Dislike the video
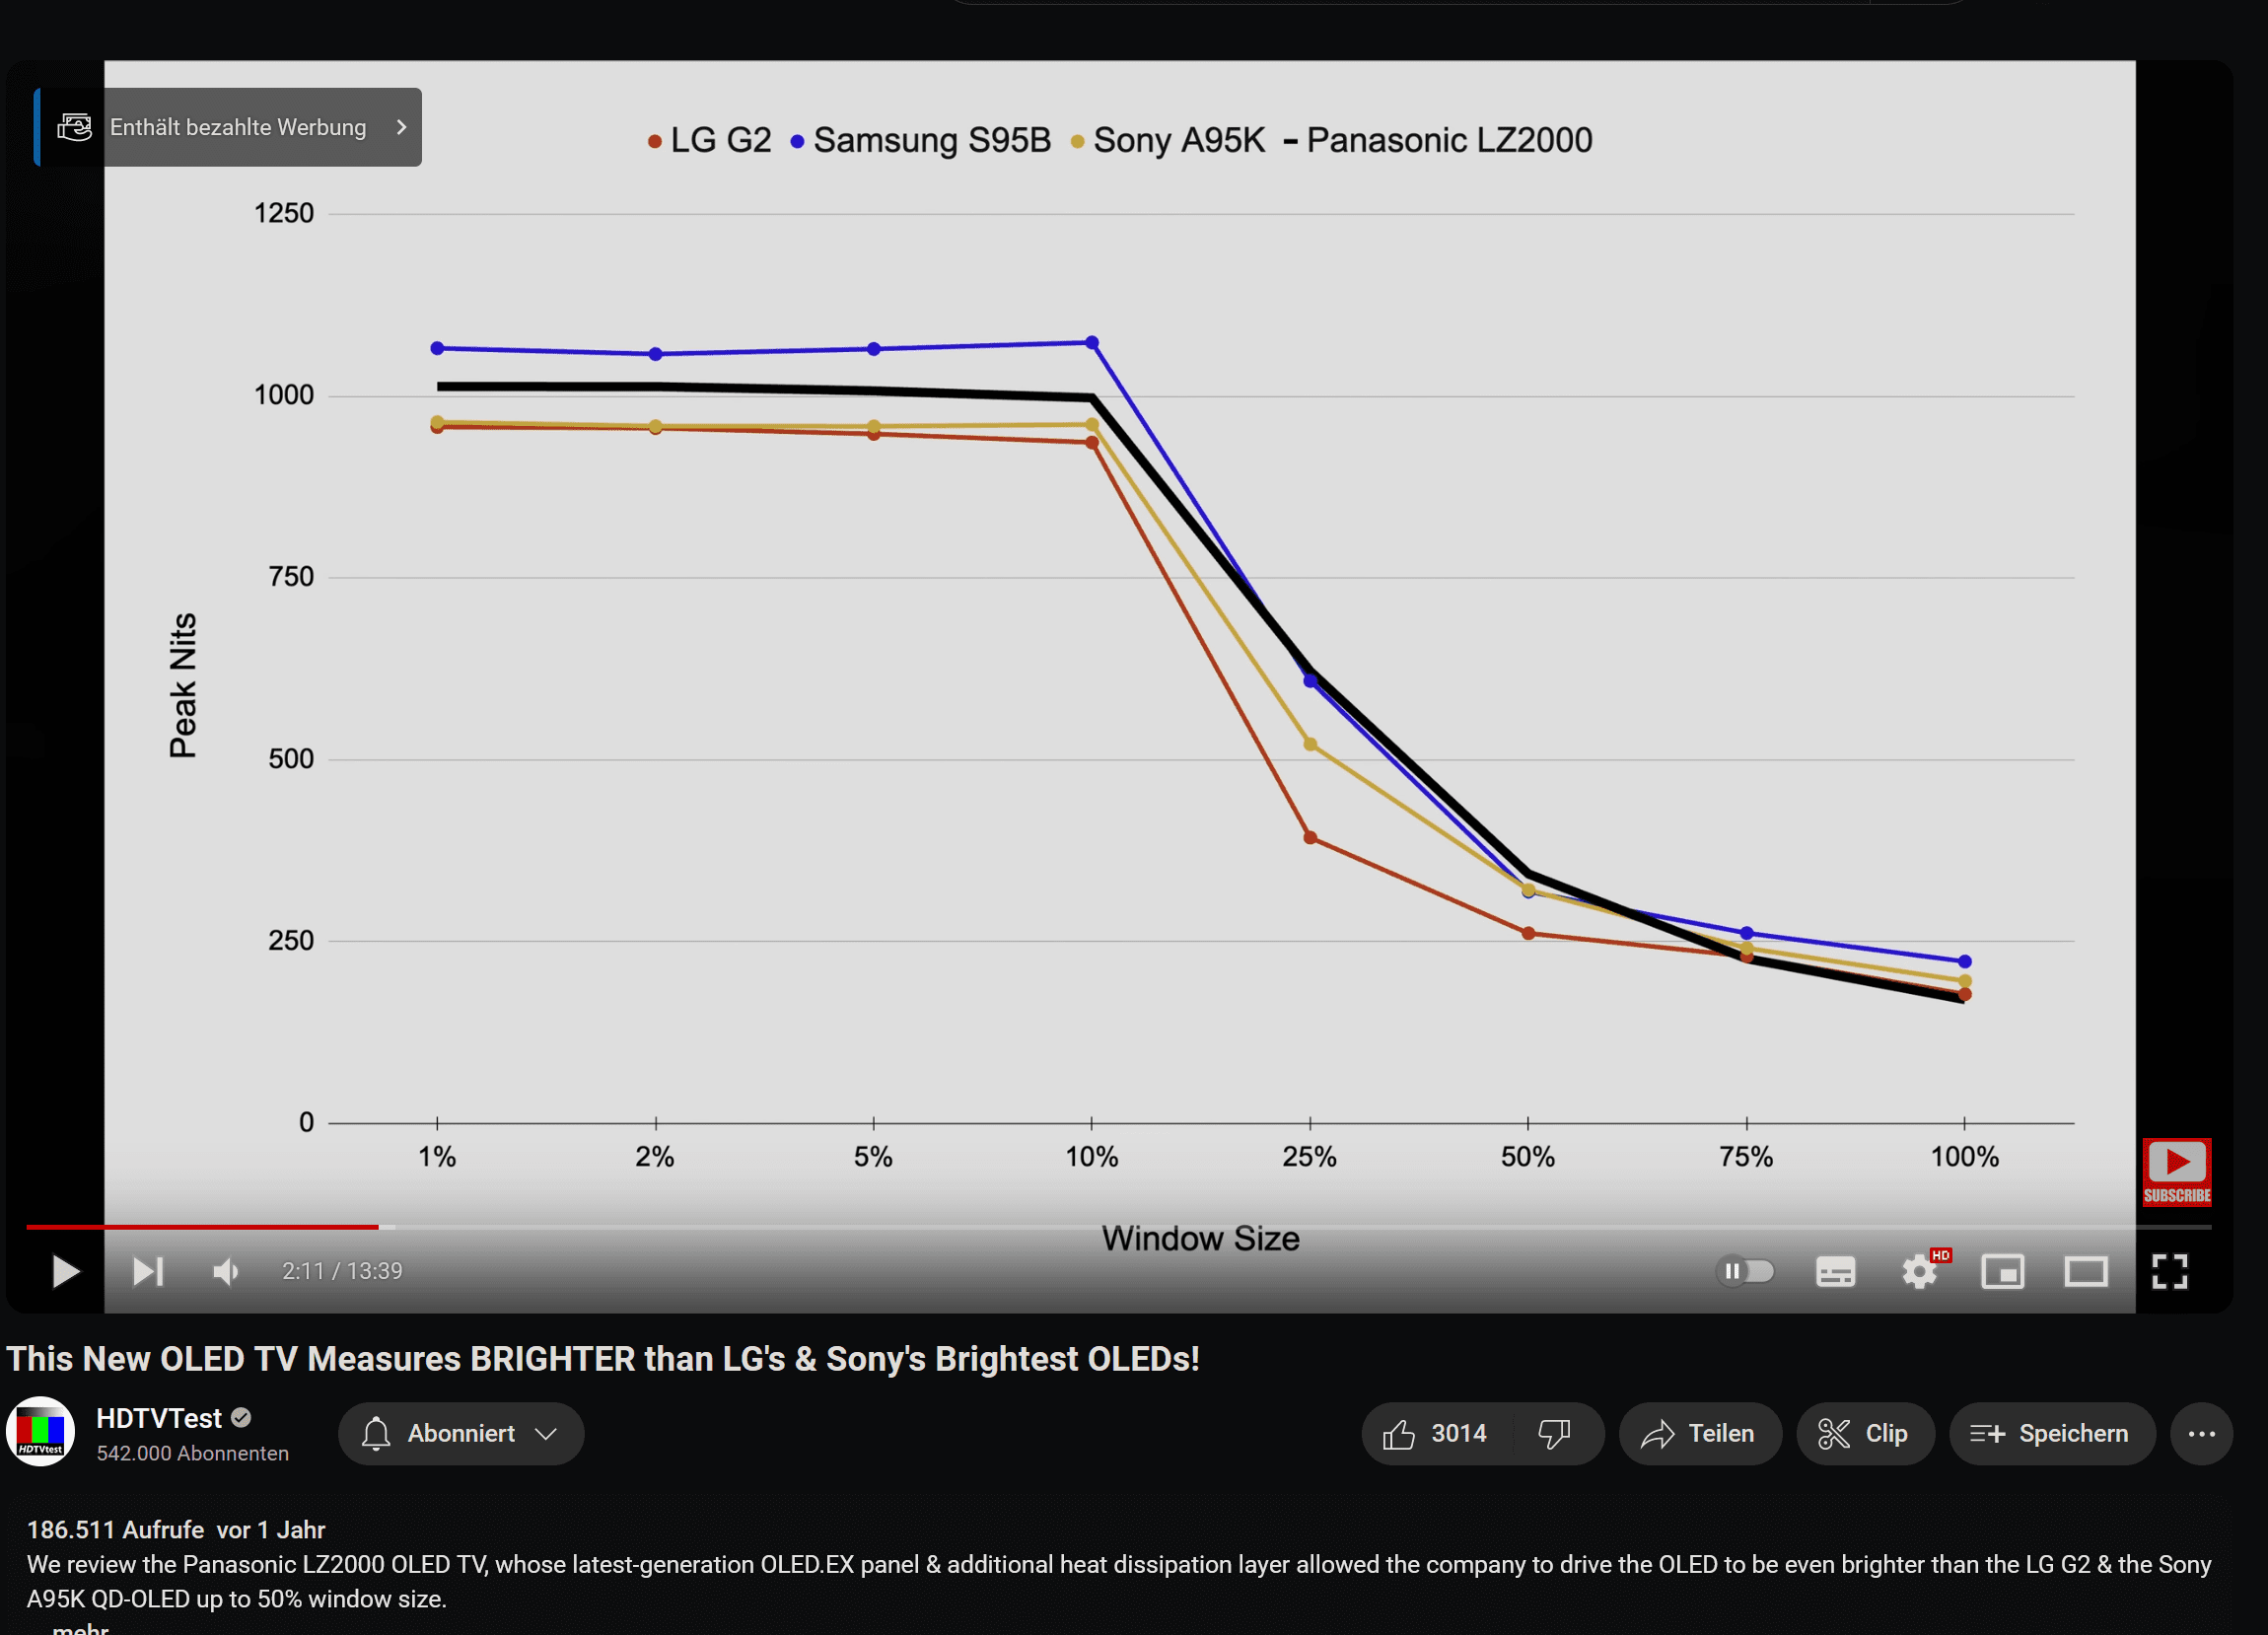 coord(1555,1433)
